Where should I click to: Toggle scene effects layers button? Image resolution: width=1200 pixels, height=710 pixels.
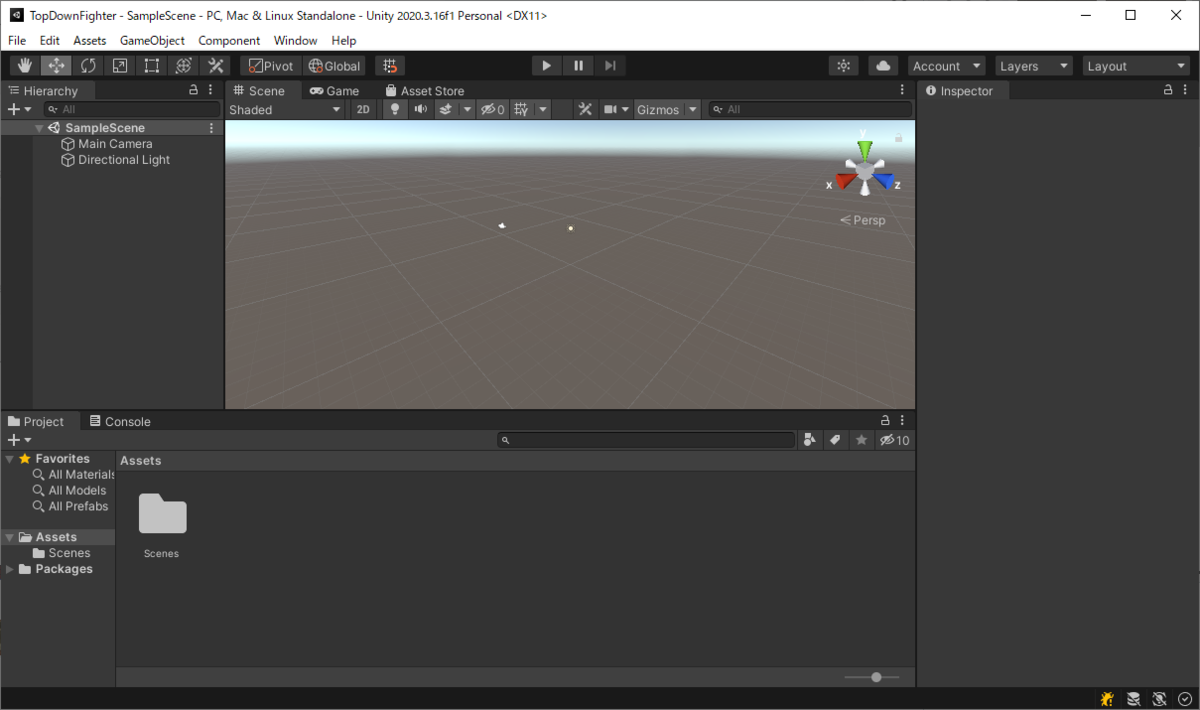(x=447, y=110)
